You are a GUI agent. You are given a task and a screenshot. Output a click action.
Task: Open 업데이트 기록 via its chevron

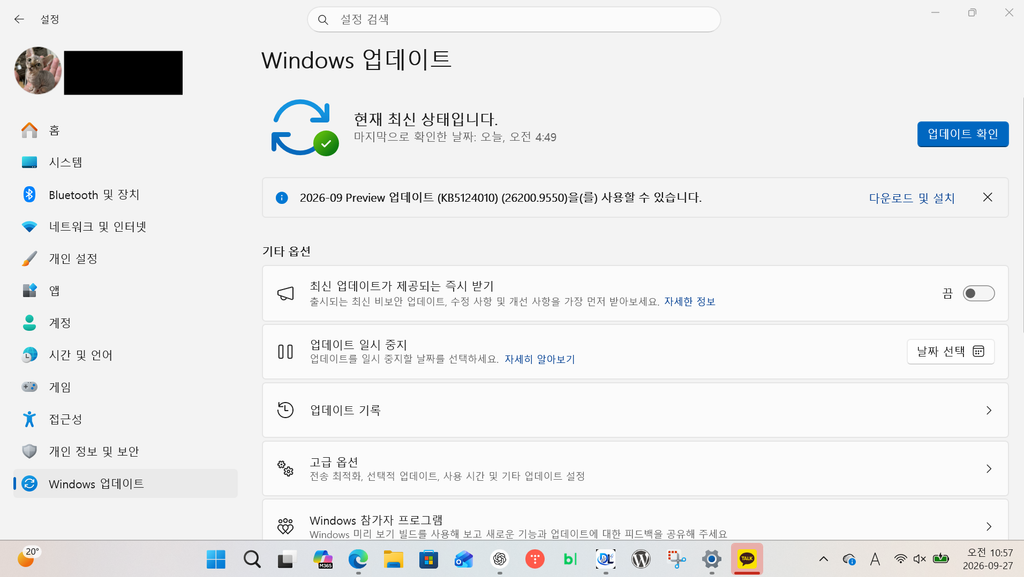989,411
